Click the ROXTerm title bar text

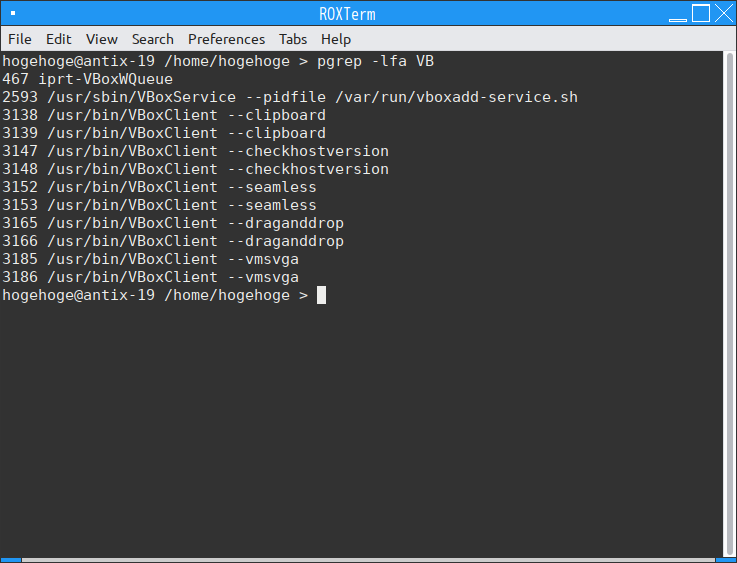(x=347, y=14)
